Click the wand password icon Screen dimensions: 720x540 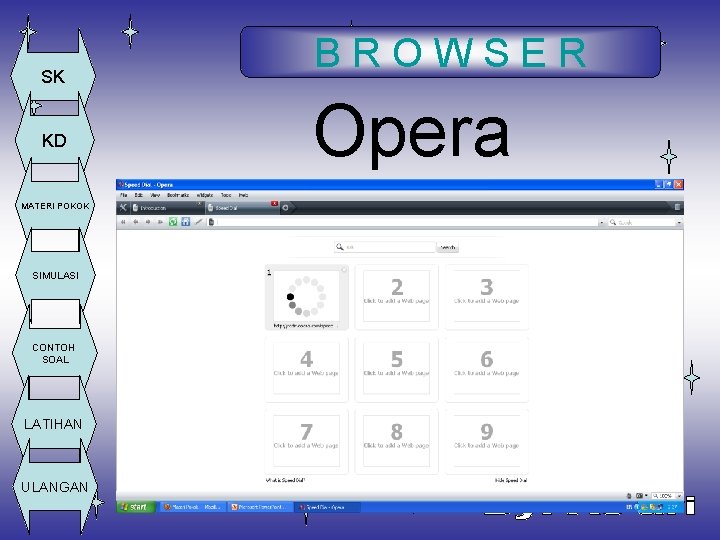click(198, 222)
